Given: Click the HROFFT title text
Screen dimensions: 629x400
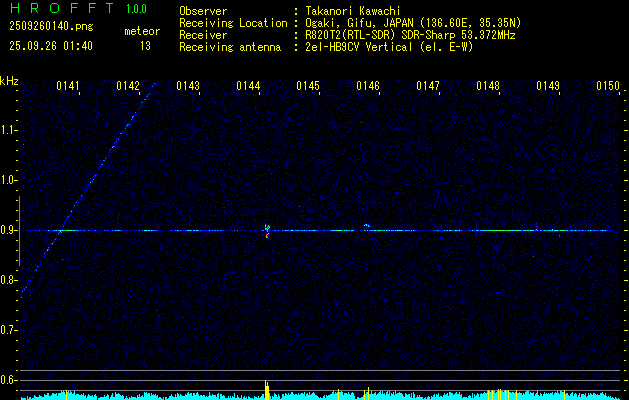Looking at the screenshot, I should click(x=62, y=8).
